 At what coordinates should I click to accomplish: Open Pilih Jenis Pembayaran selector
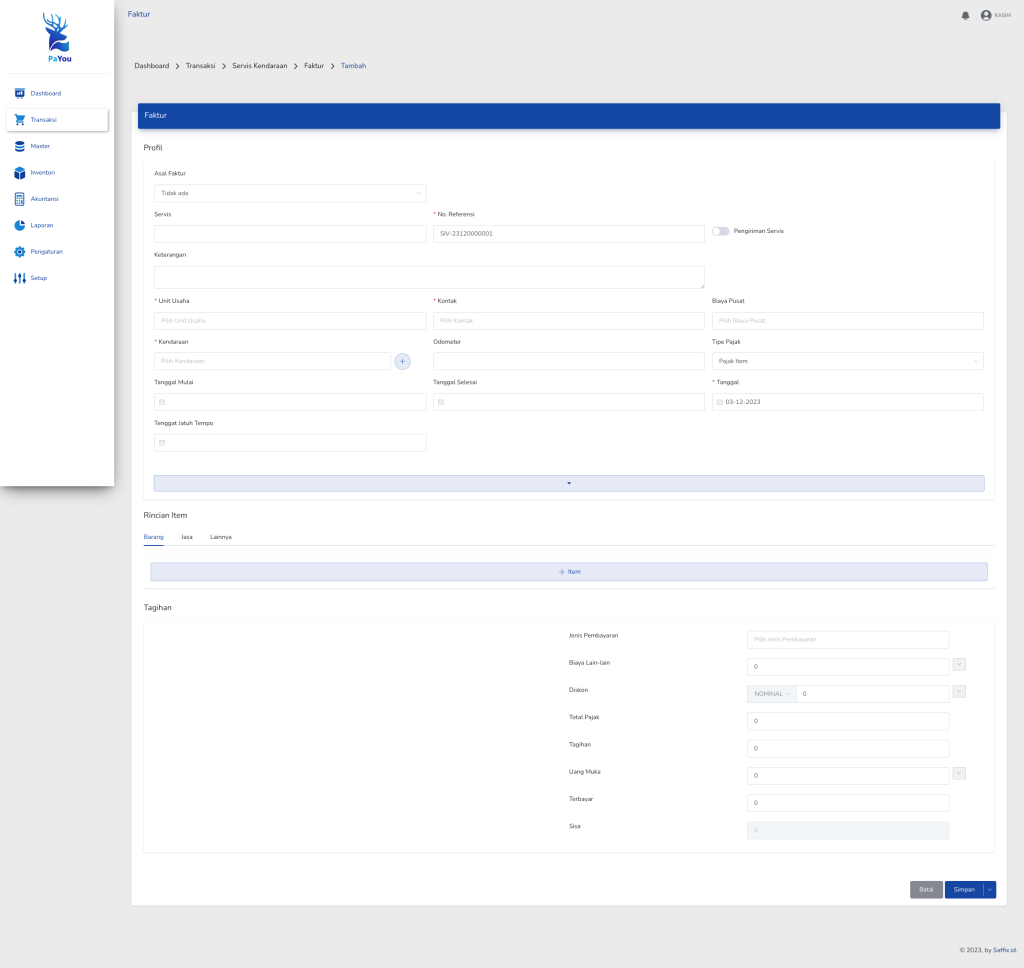click(848, 639)
